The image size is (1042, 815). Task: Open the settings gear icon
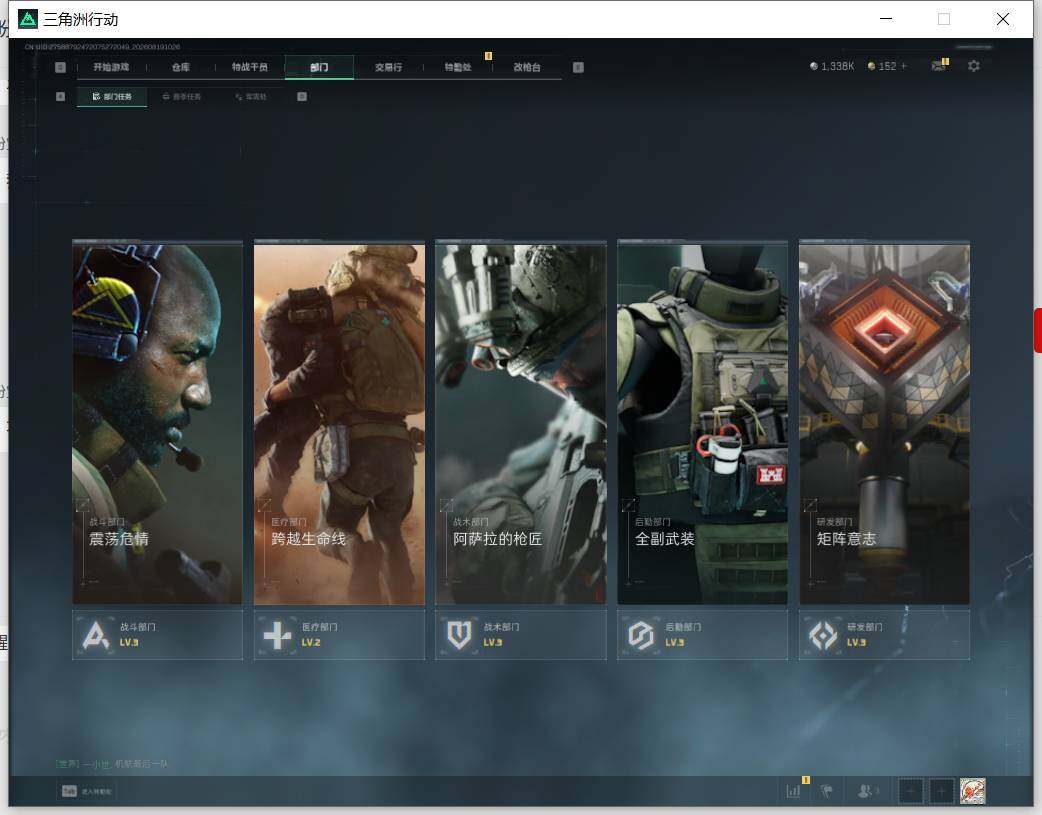click(974, 66)
